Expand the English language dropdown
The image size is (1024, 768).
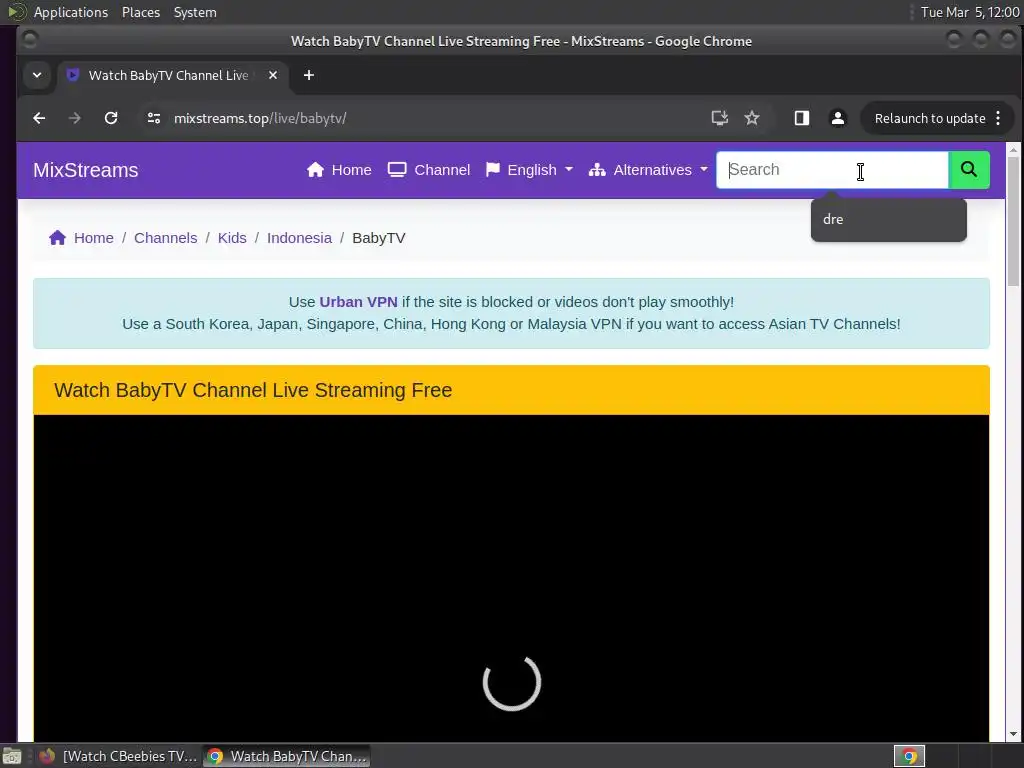(x=529, y=170)
